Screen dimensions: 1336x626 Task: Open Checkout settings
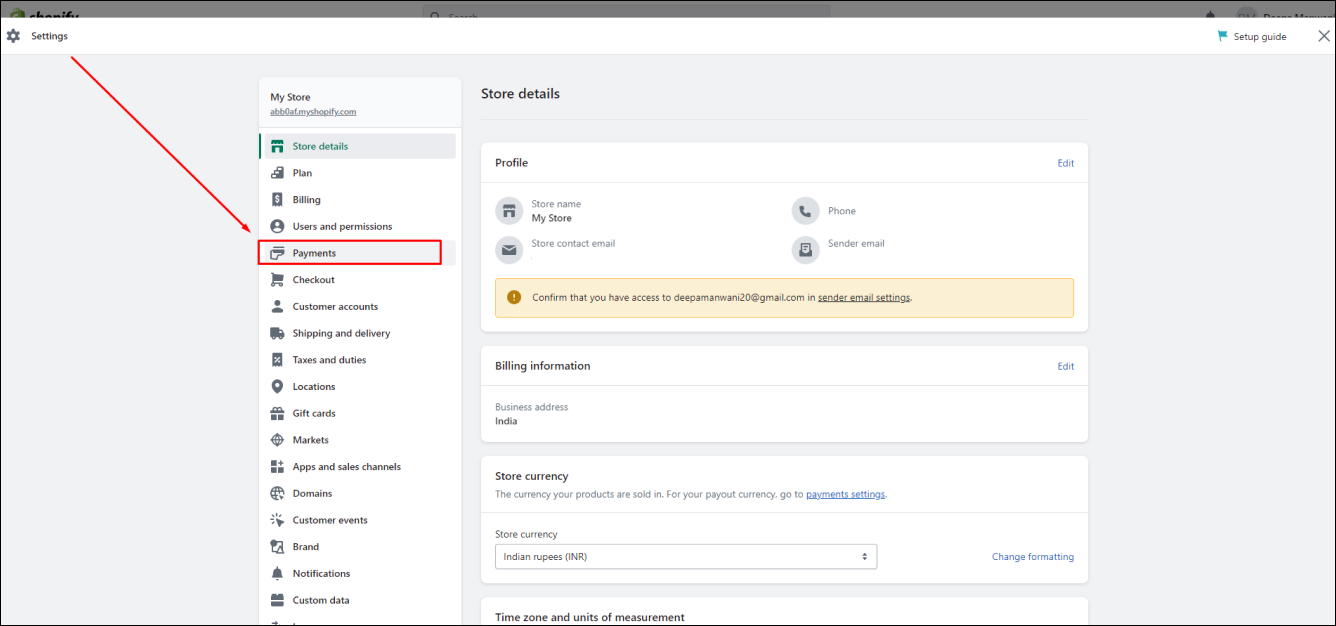coord(358,280)
